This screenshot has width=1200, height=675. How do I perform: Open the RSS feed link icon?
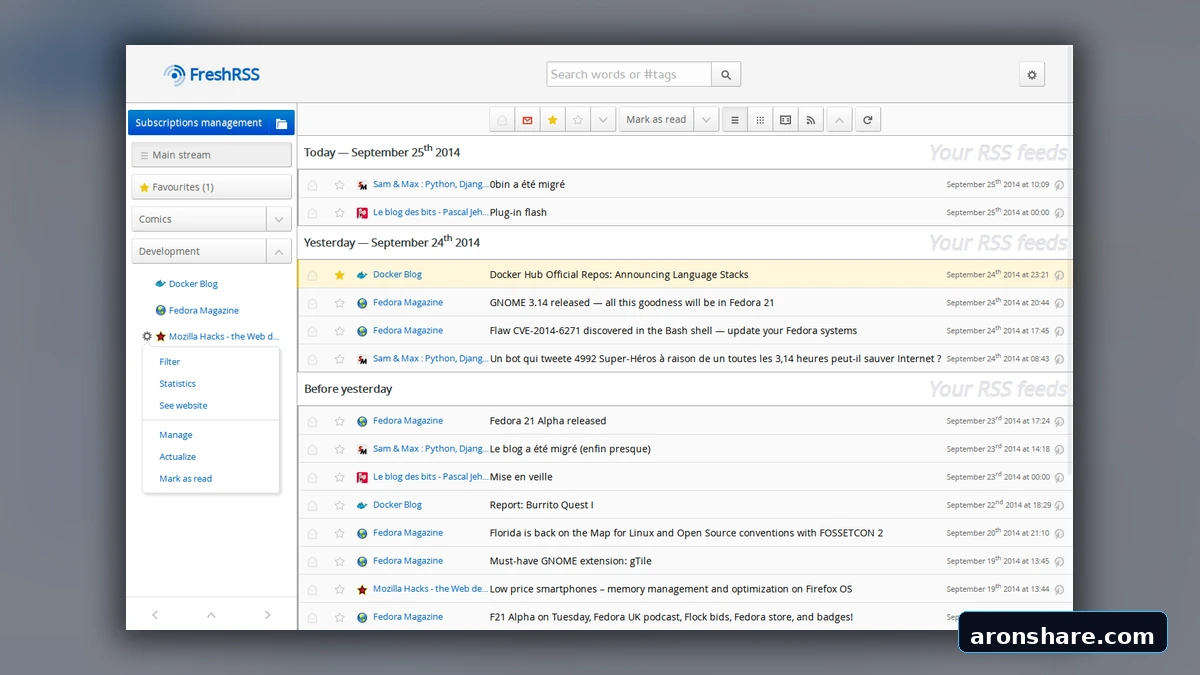[x=811, y=120]
